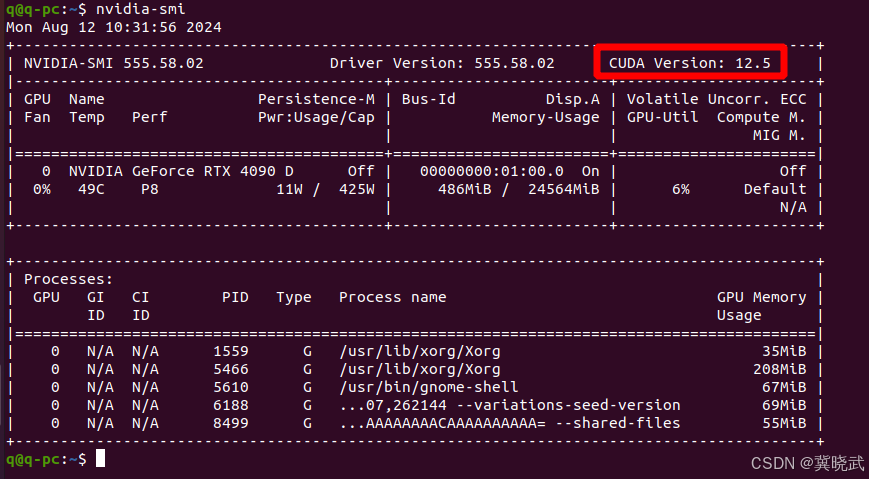Click the terminal cursor block
Image resolution: width=869 pixels, height=479 pixels.
(100, 459)
